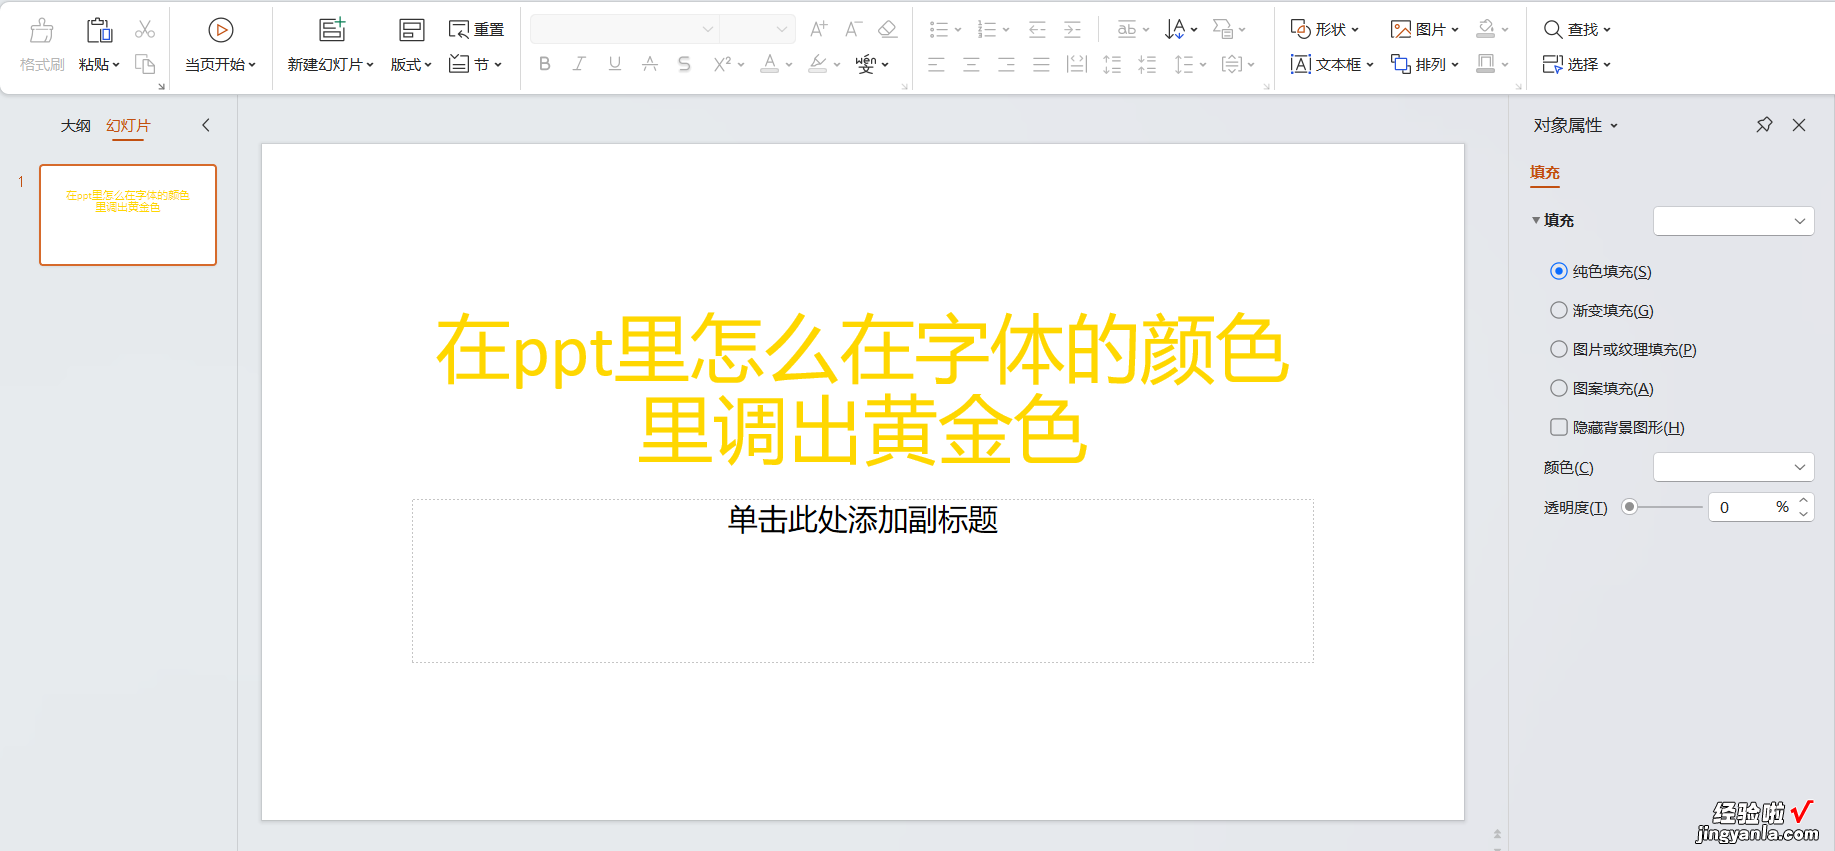Toggle Italic formatting
The width and height of the screenshot is (1835, 851).
(579, 64)
